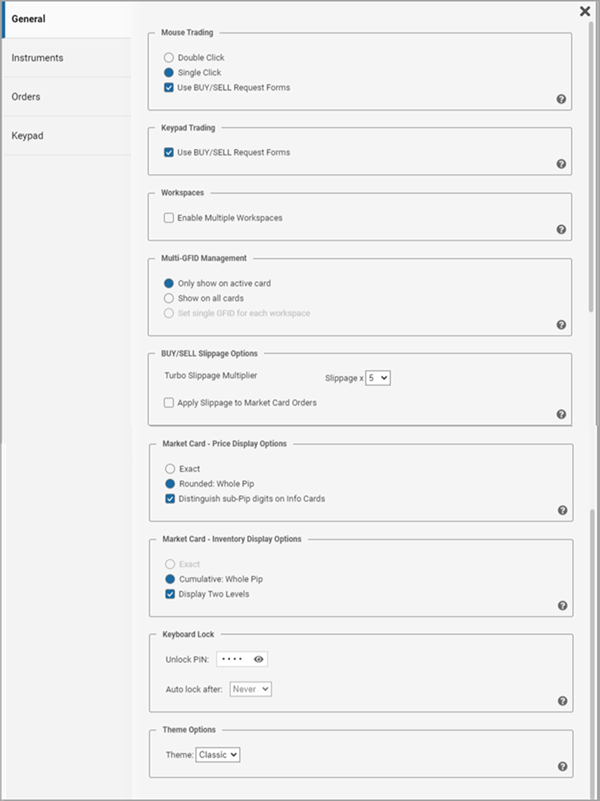Expand the Auto lock after dropdown

pos(251,689)
